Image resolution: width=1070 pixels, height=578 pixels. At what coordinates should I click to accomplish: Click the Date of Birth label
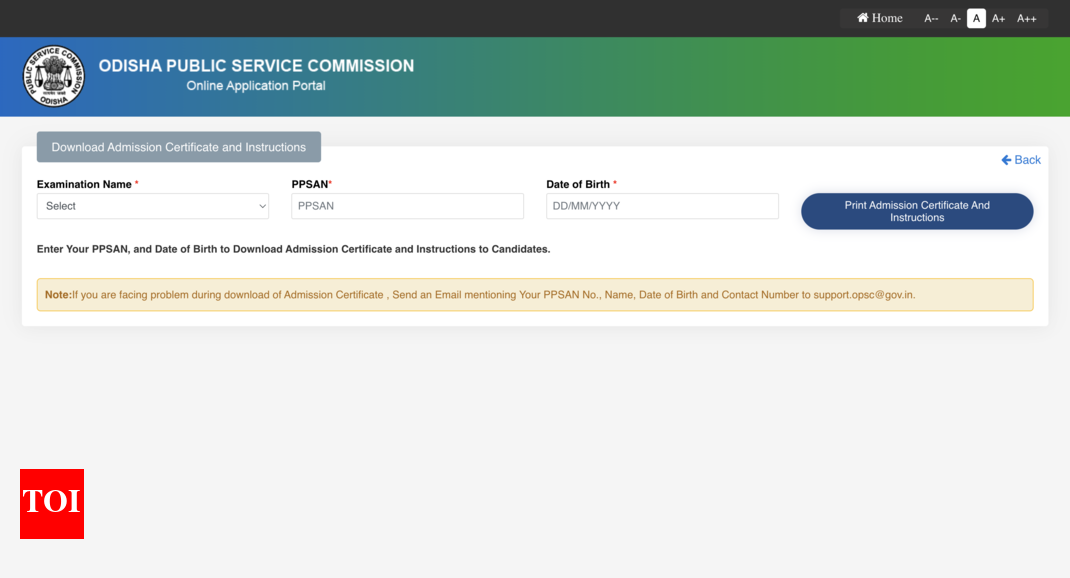pos(578,184)
